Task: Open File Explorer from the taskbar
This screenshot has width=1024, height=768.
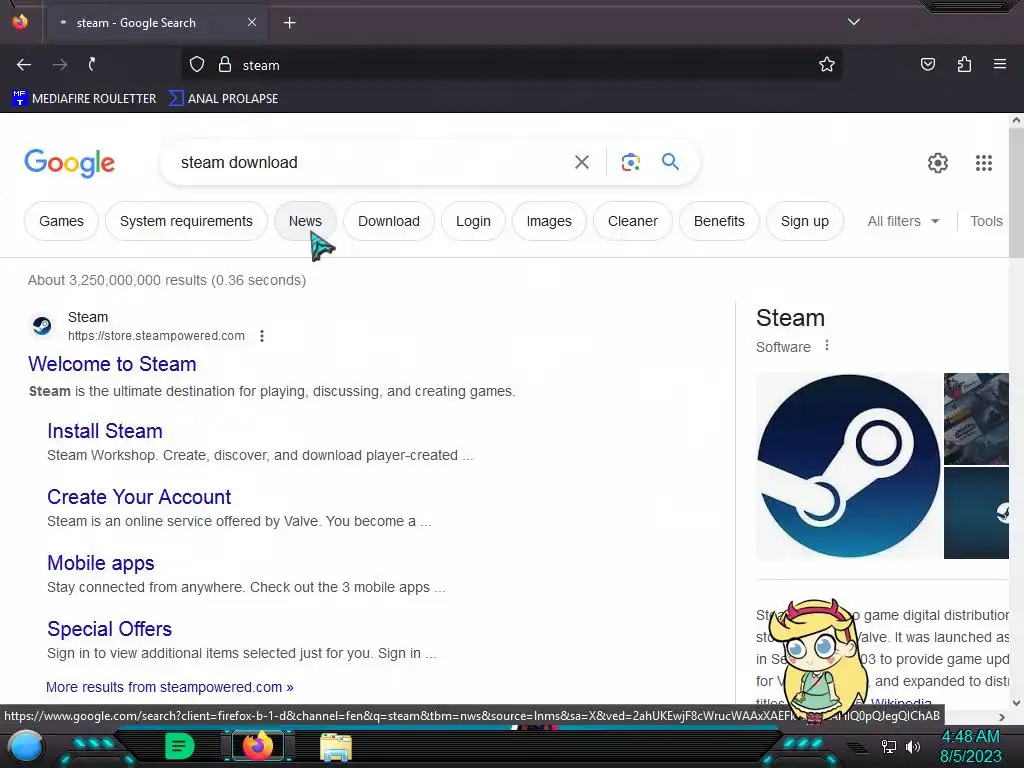Action: pyautogui.click(x=336, y=747)
